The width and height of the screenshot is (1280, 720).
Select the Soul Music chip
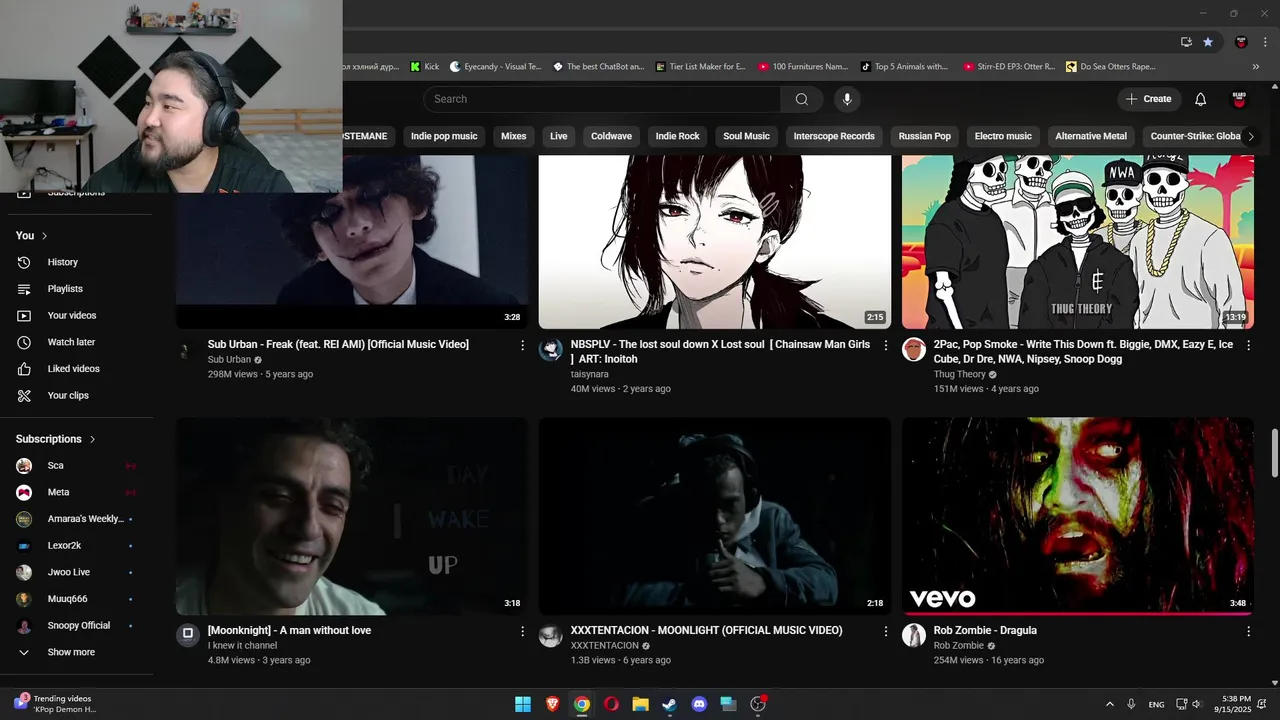746,136
